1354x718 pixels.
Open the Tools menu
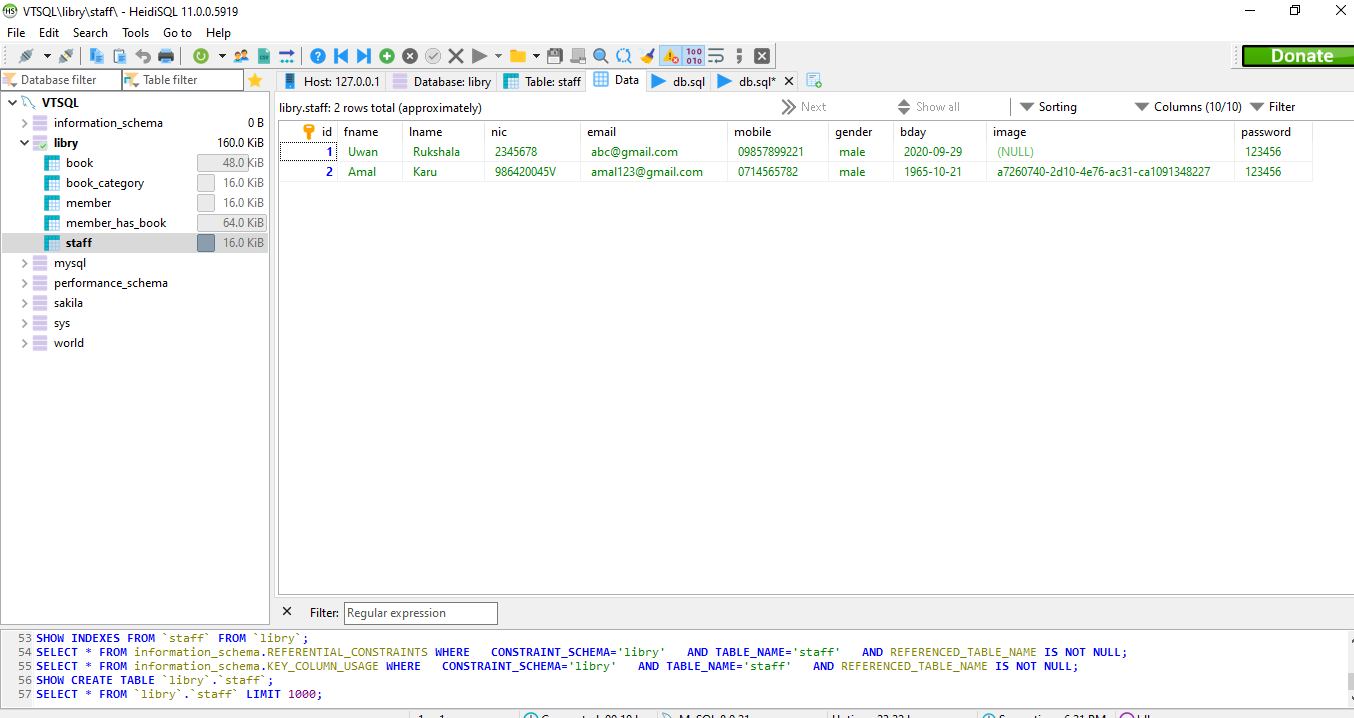click(135, 32)
